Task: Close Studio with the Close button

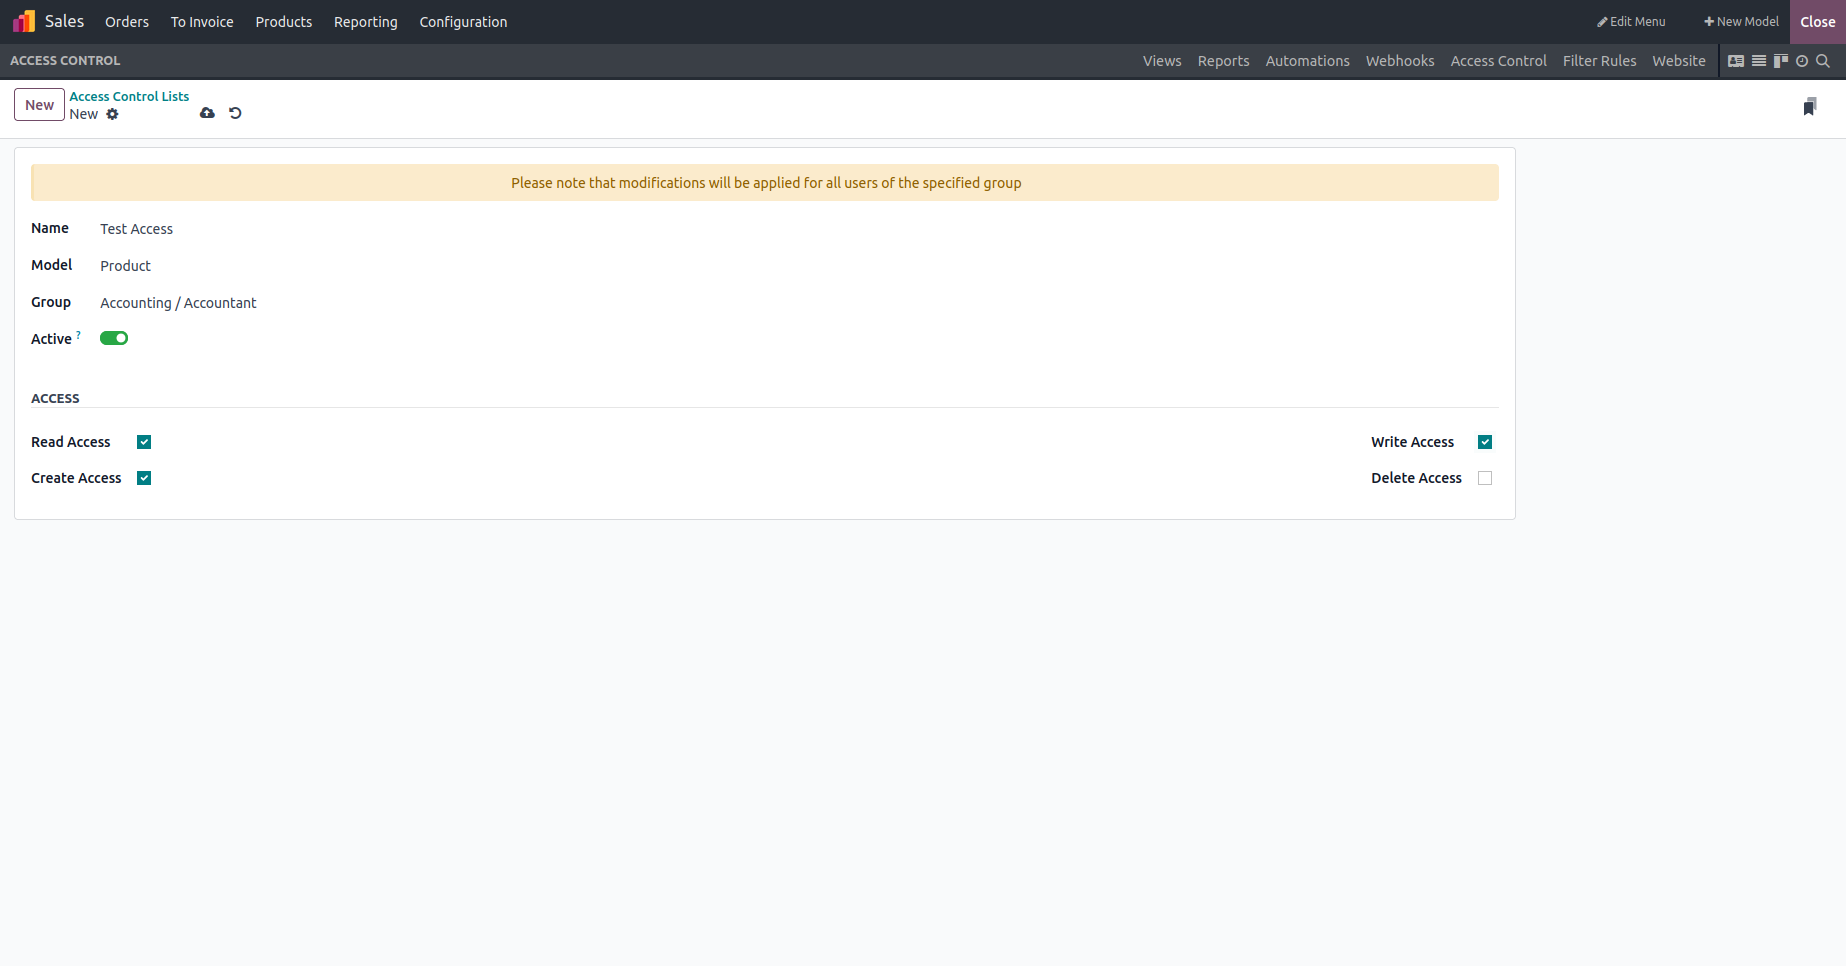Action: point(1817,22)
